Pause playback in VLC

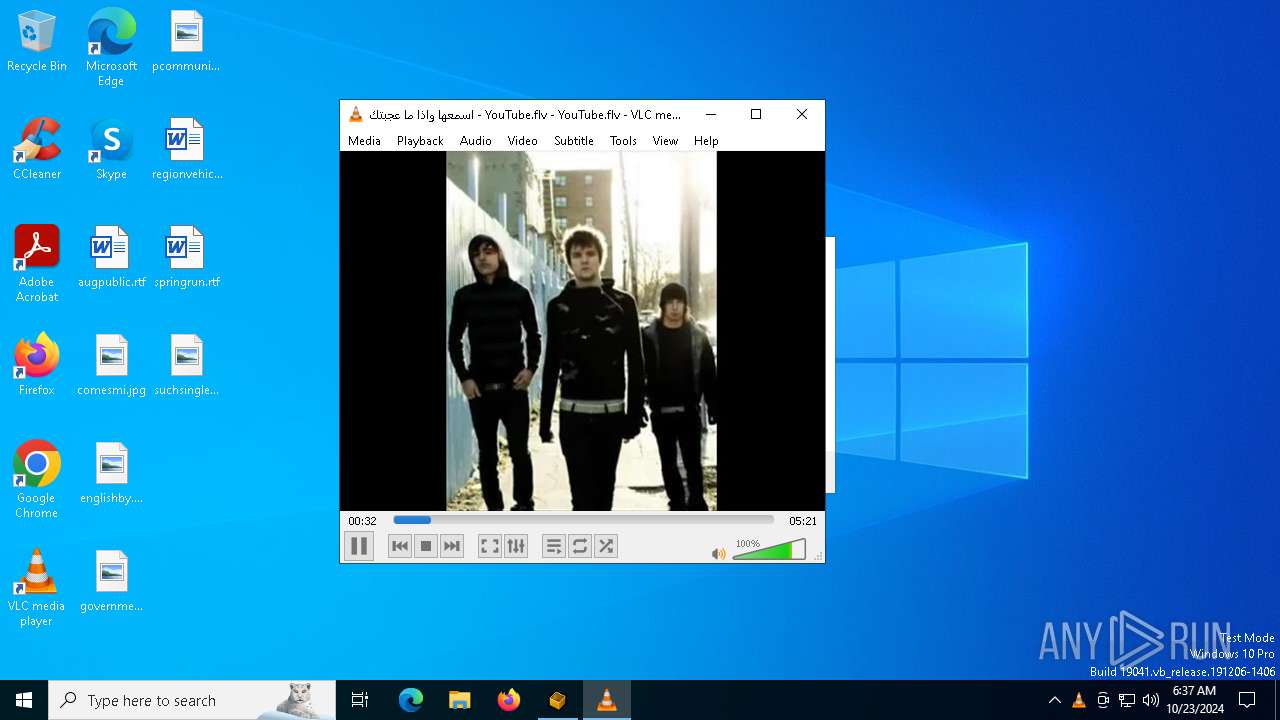pos(358,546)
